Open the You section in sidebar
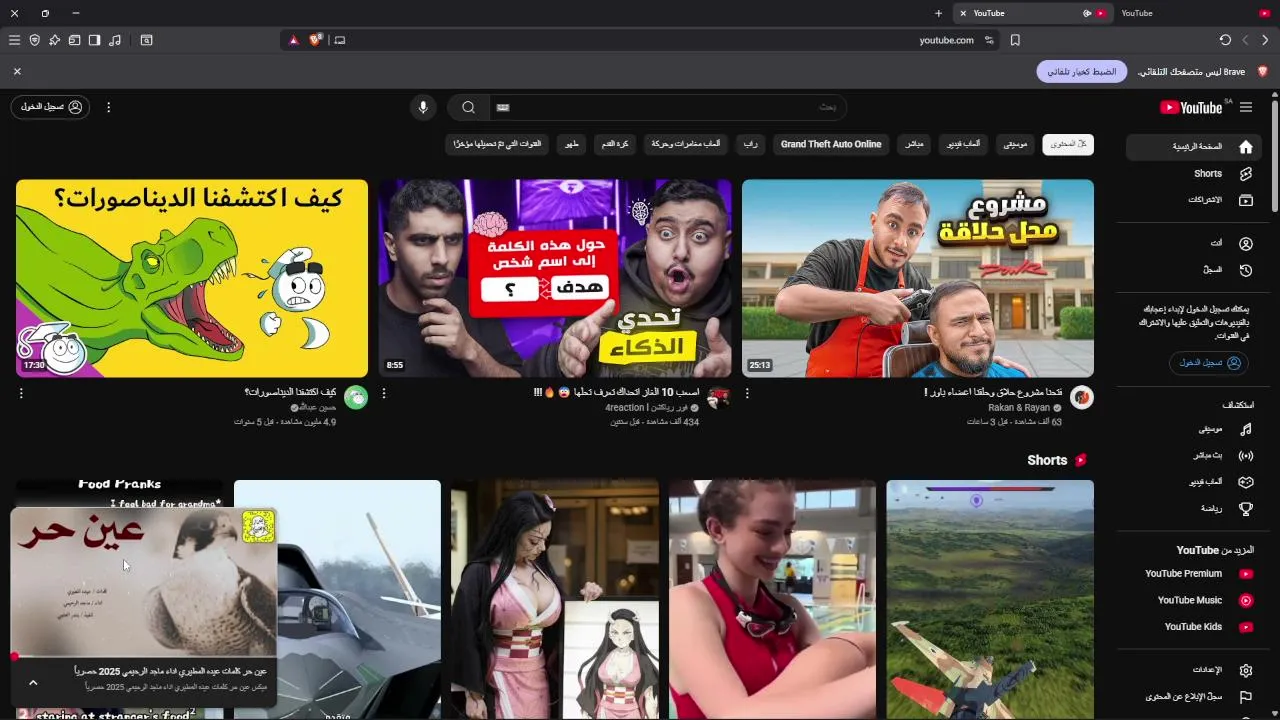The width and height of the screenshot is (1280, 720). click(1194, 243)
